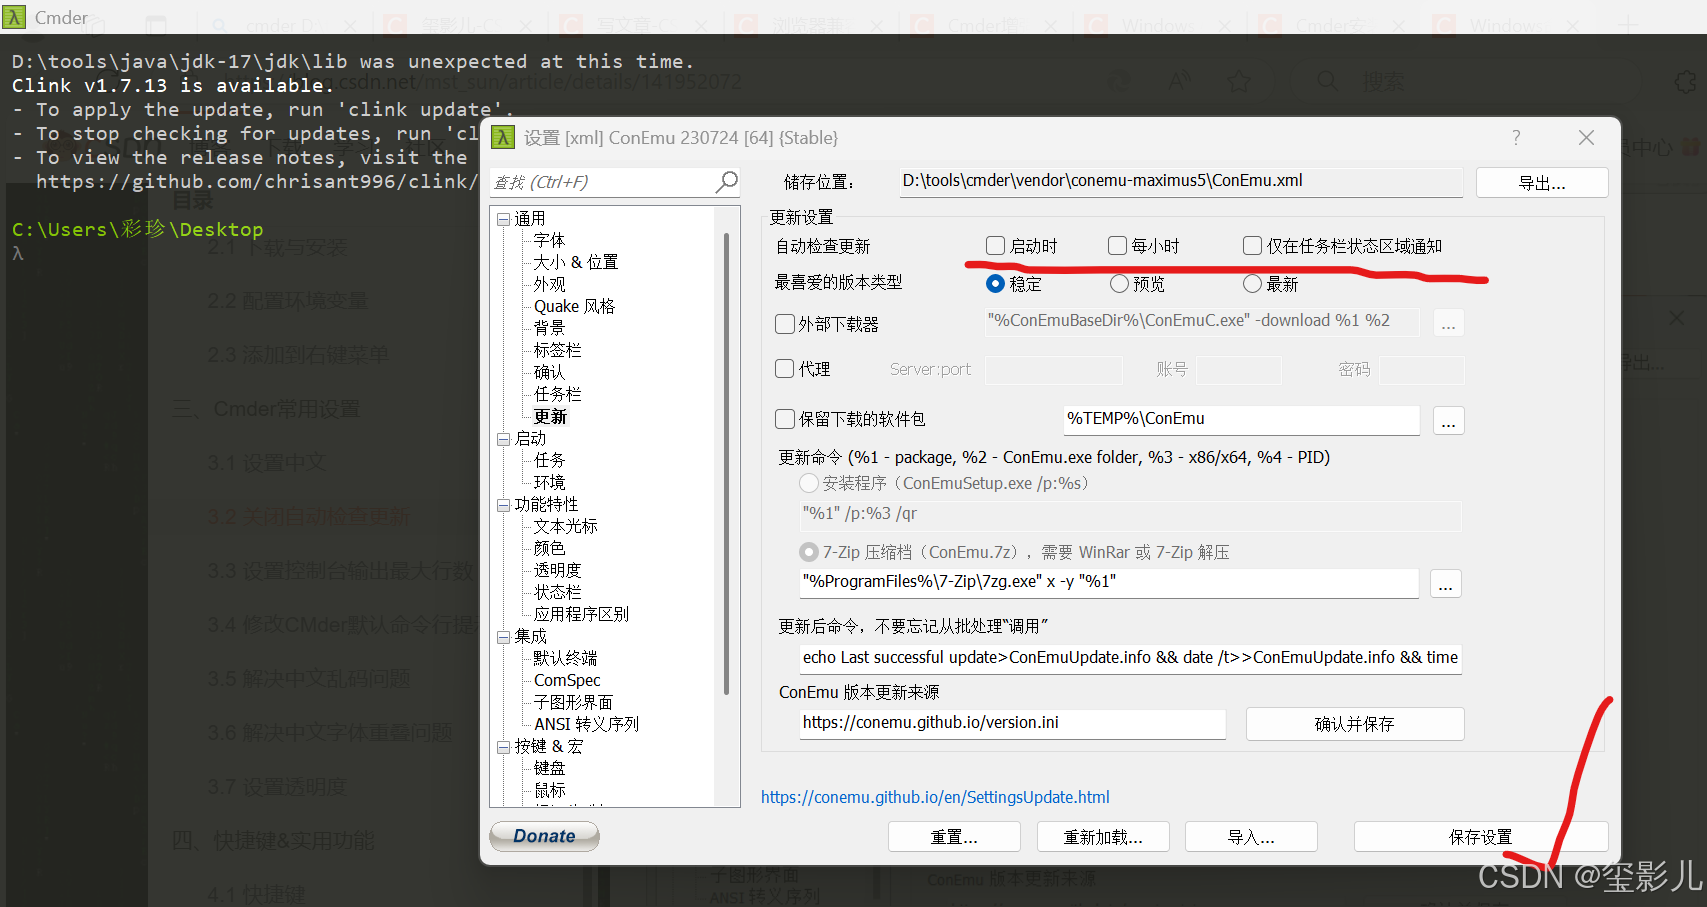The image size is (1707, 907).
Task: Click the ConEmu lambda icon in settings title
Action: 504,137
